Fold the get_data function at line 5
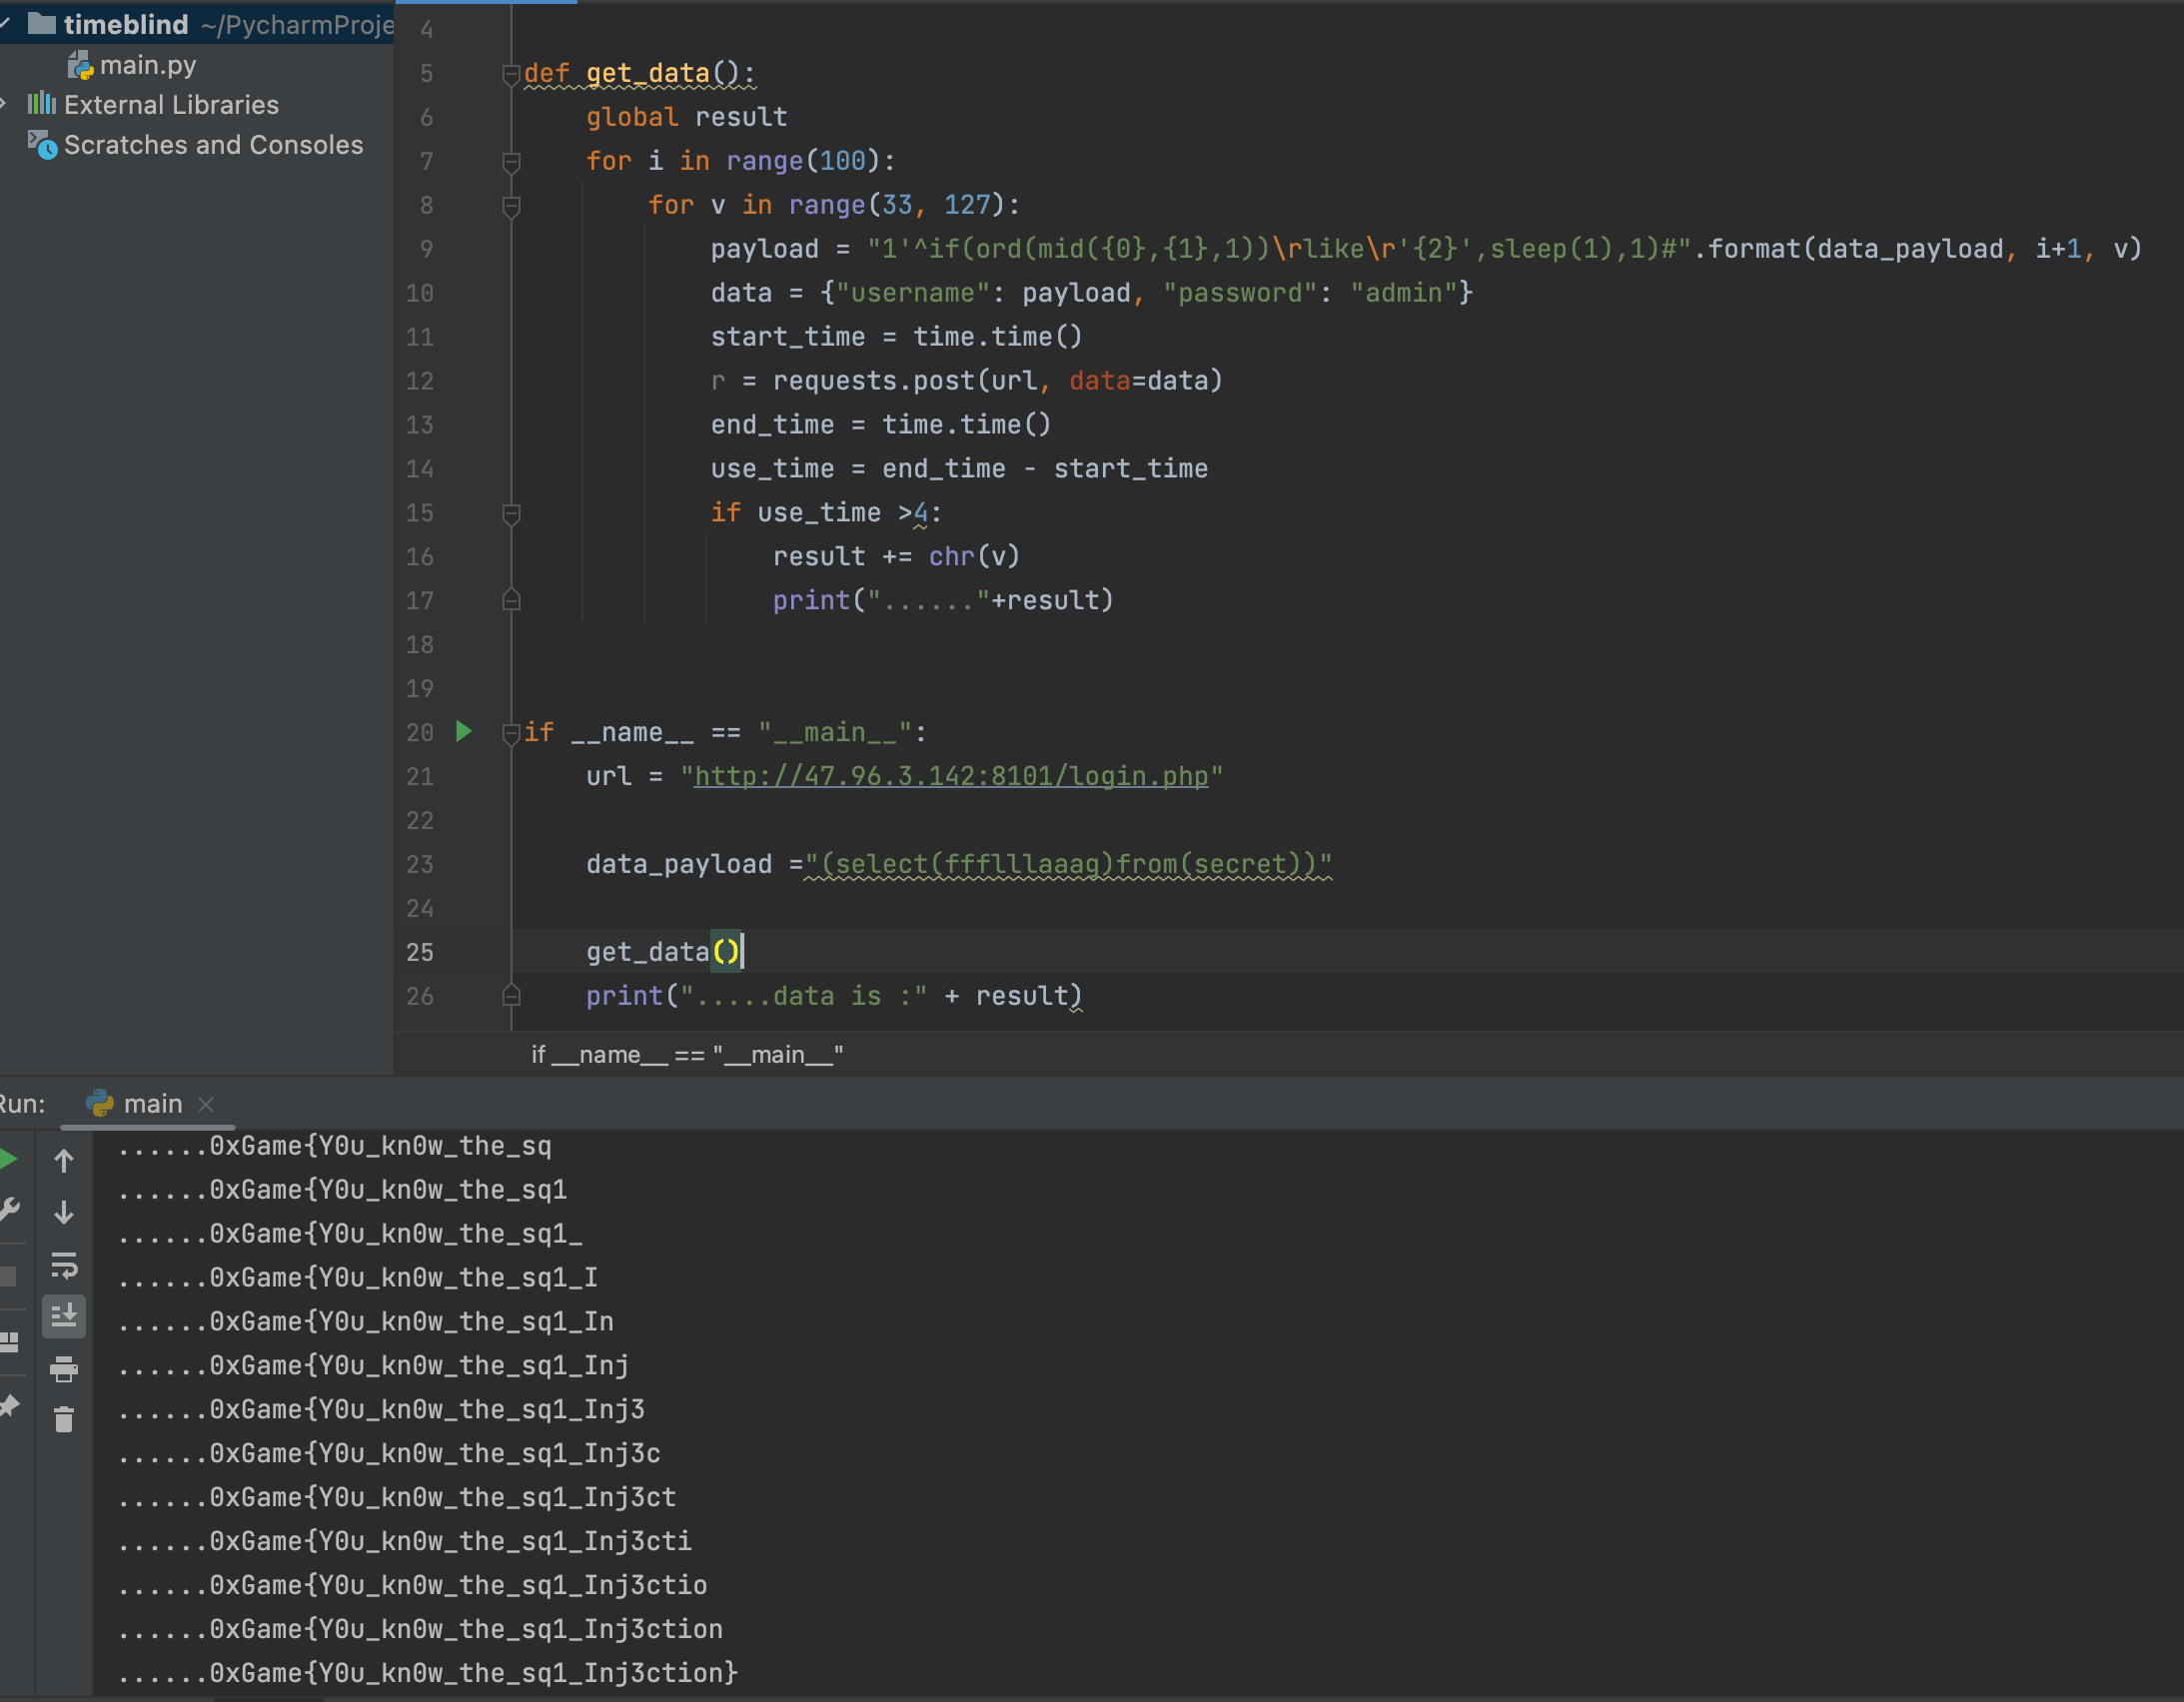This screenshot has height=1702, width=2184. (x=511, y=74)
